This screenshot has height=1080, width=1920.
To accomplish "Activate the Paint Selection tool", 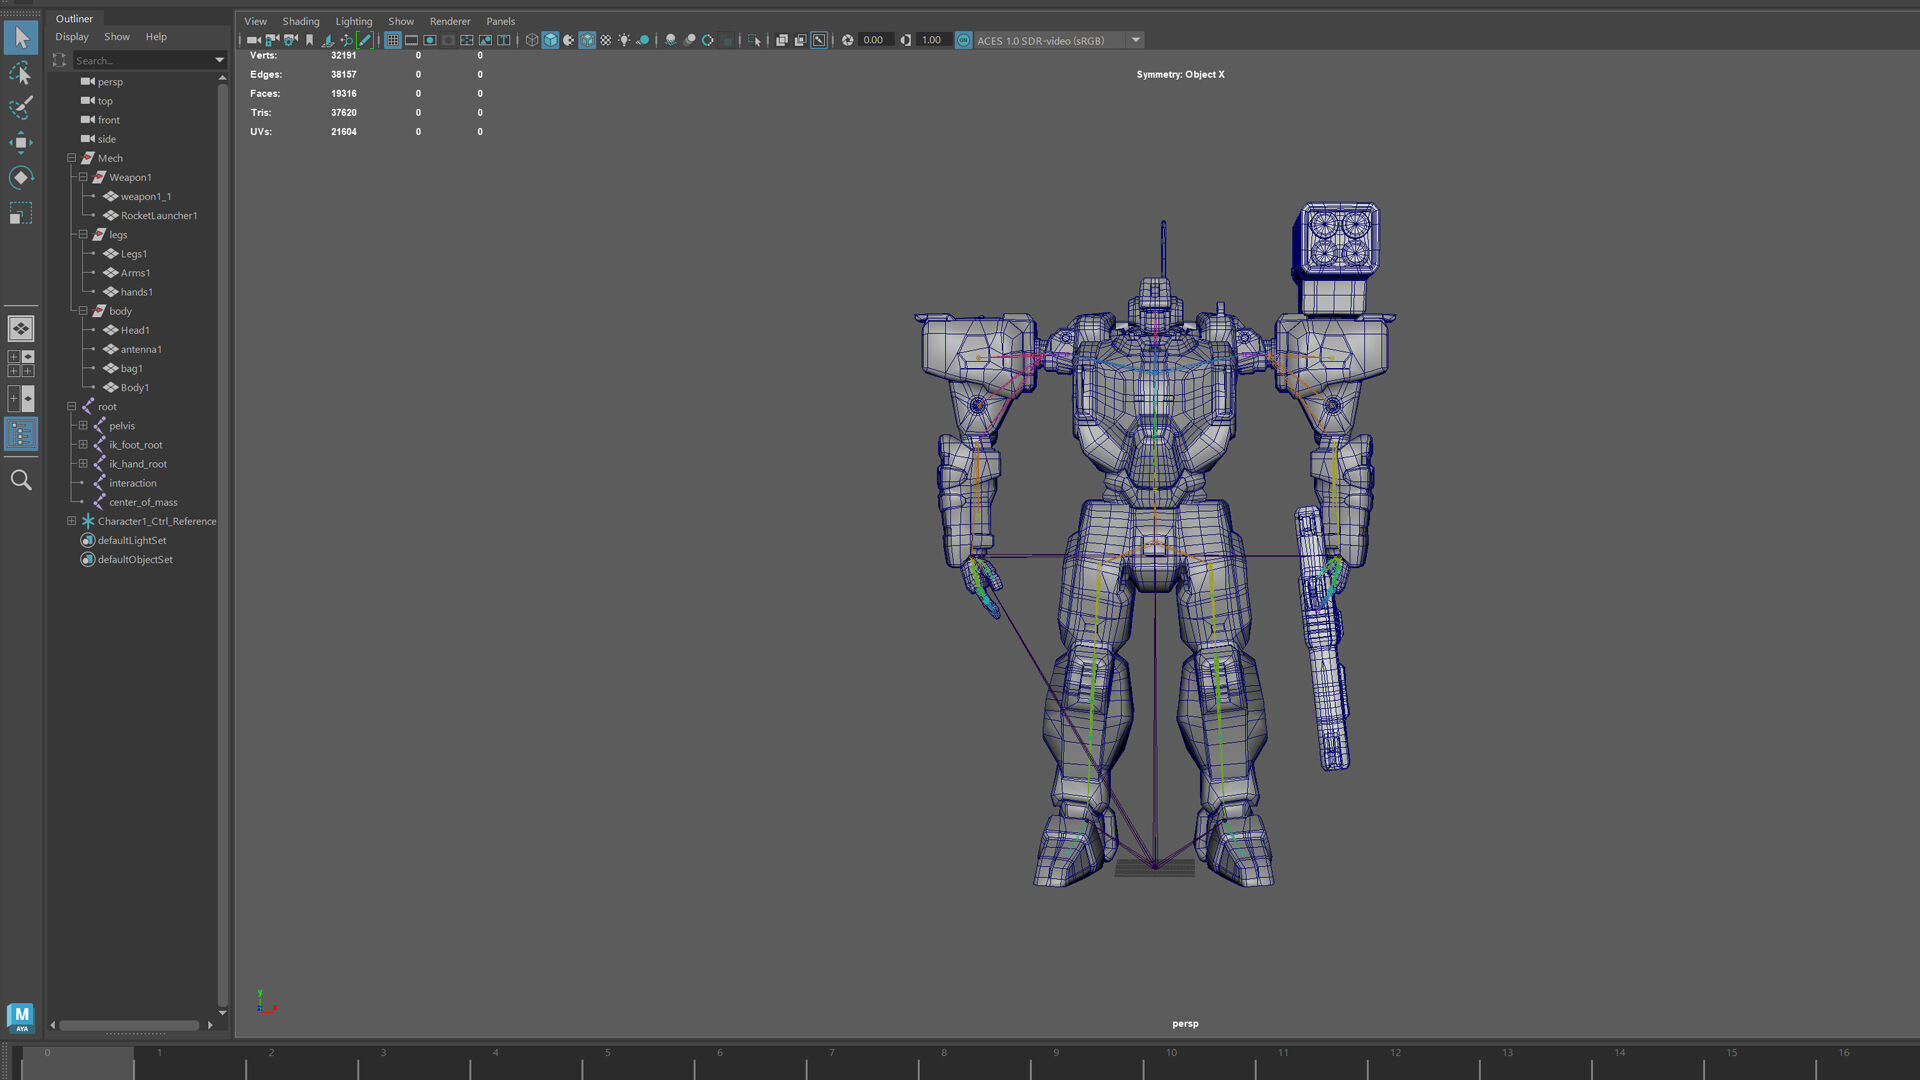I will 21,108.
